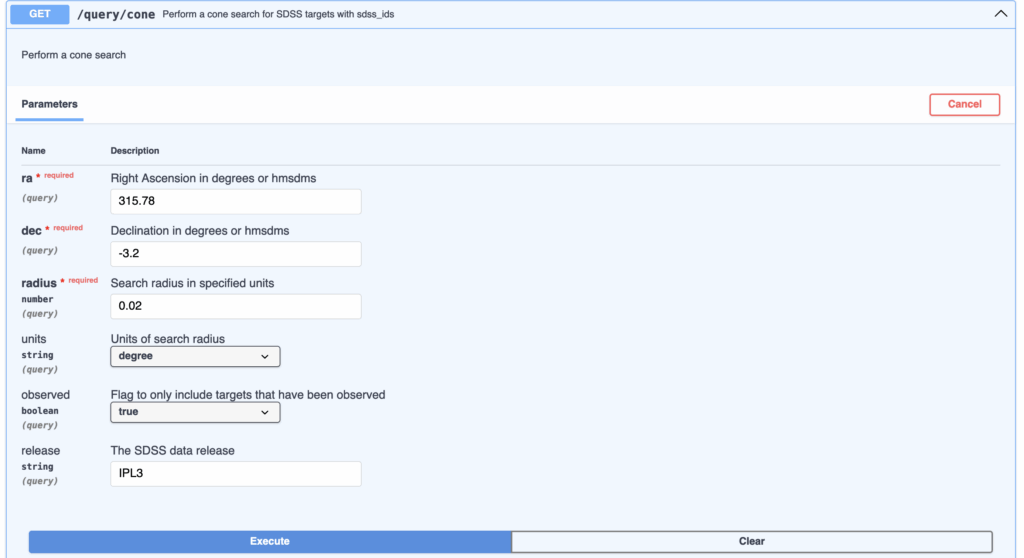Focus the ra input containing 315.78

point(235,201)
